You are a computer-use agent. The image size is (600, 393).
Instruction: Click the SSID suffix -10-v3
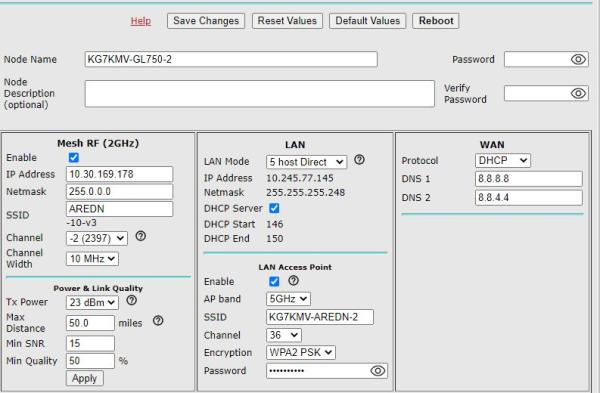[82, 223]
